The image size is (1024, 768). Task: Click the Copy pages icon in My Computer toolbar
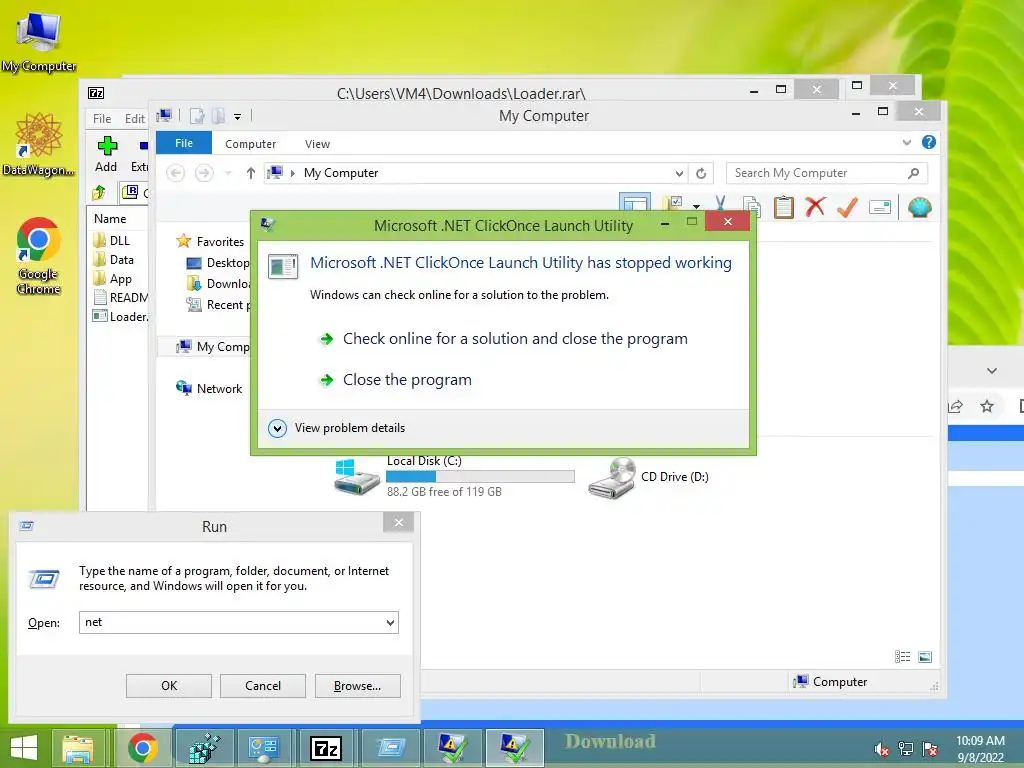point(752,207)
